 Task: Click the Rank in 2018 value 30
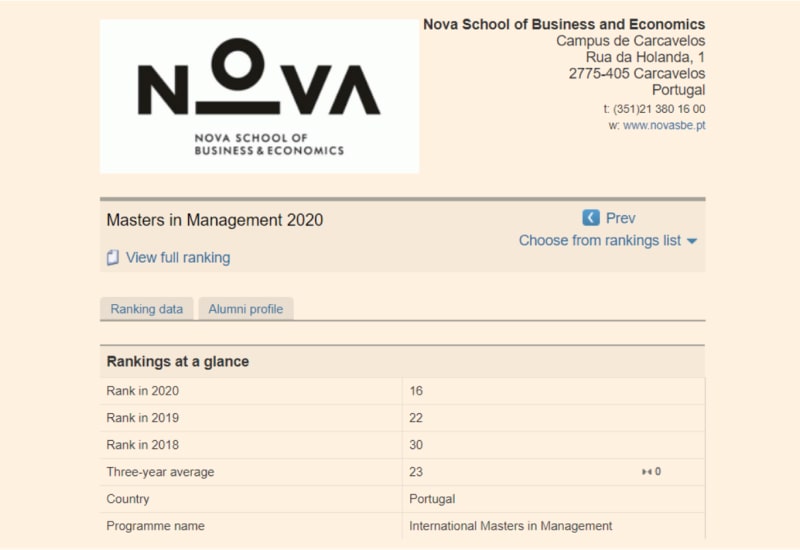coord(416,445)
